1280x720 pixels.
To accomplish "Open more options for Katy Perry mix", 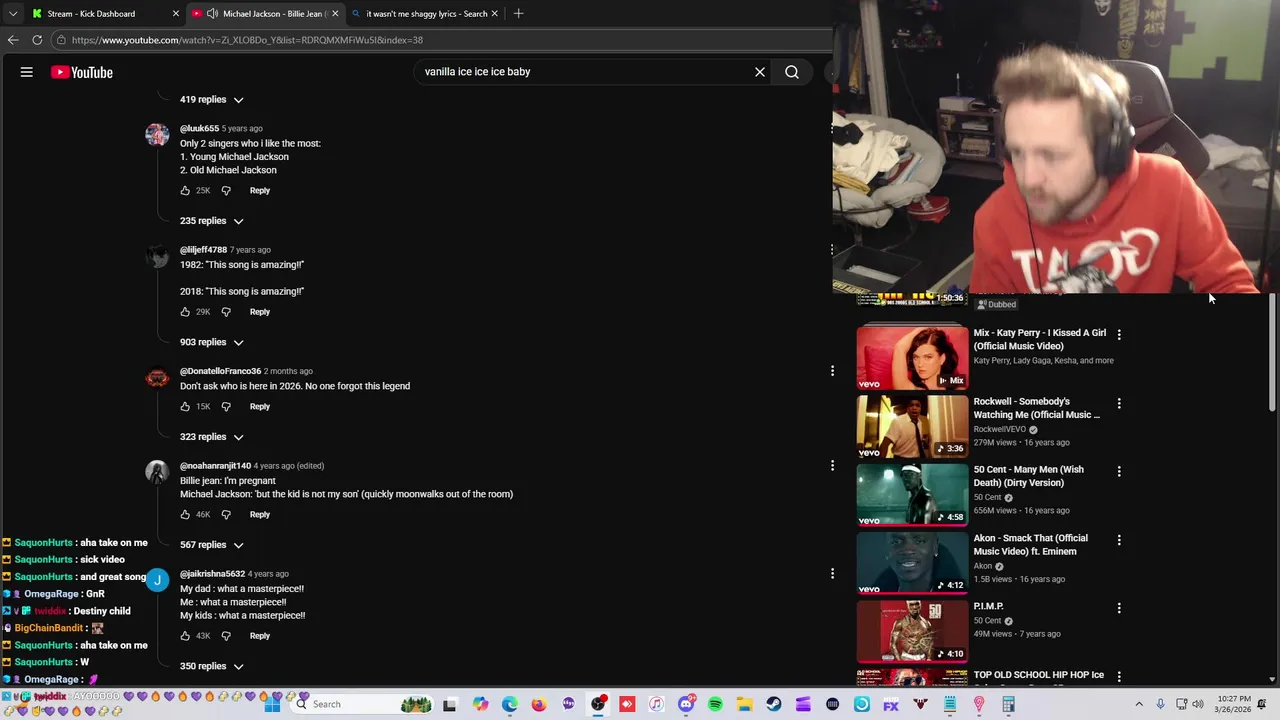I will 1119,334.
